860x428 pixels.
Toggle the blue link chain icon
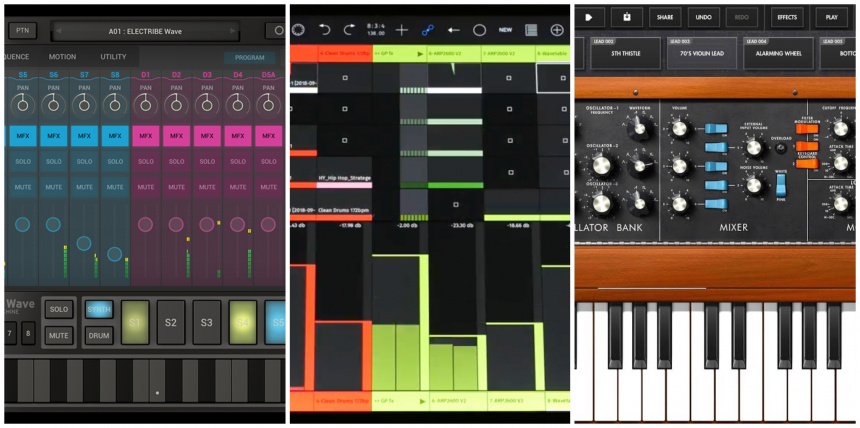(x=428, y=31)
